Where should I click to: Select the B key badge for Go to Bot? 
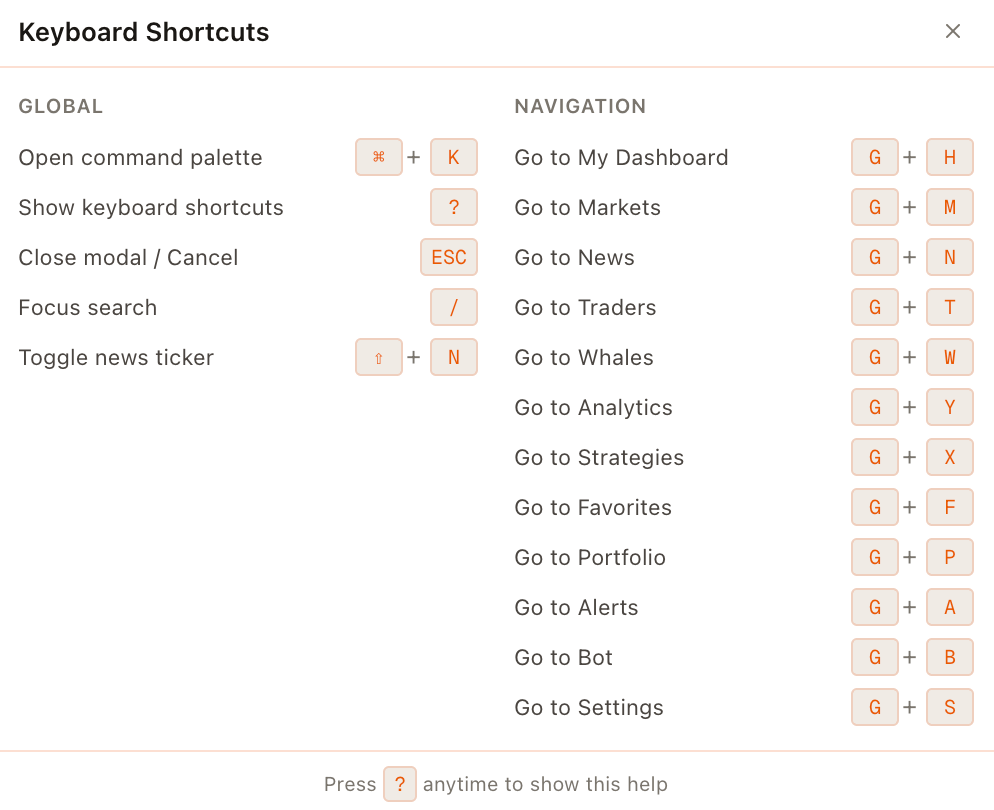pyautogui.click(x=949, y=657)
